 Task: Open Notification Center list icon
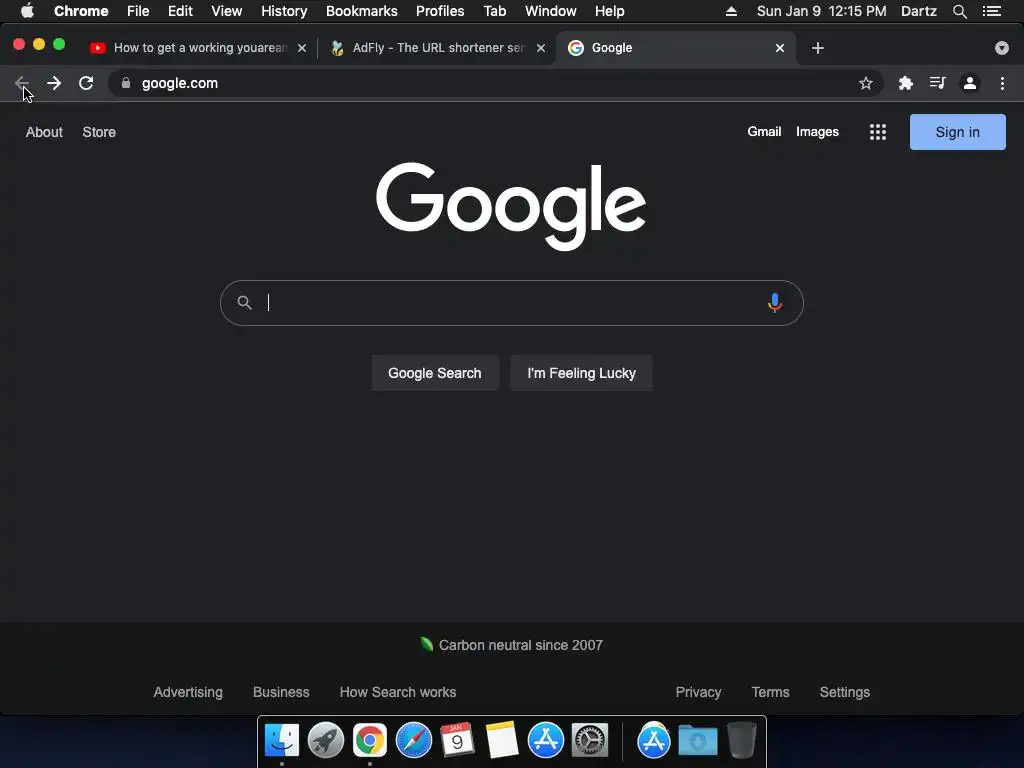pyautogui.click(x=992, y=11)
